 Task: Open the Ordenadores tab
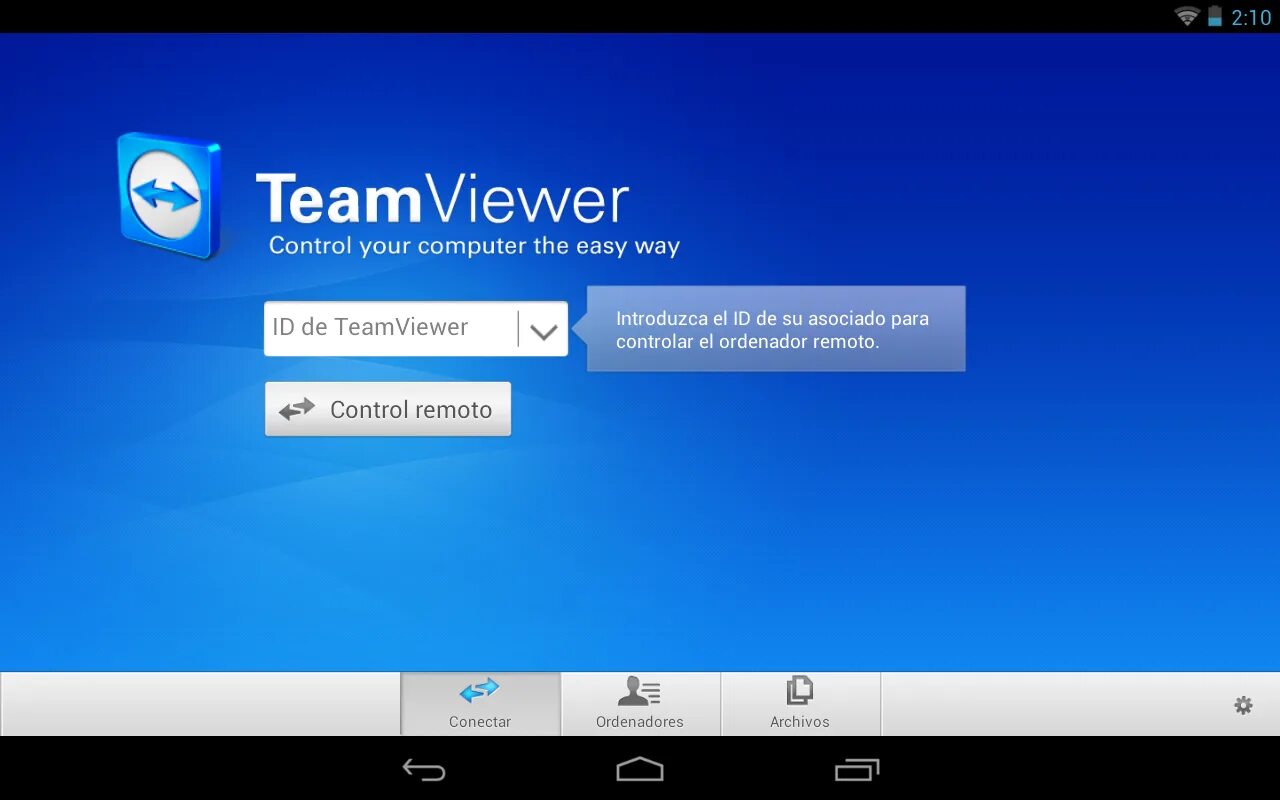640,704
